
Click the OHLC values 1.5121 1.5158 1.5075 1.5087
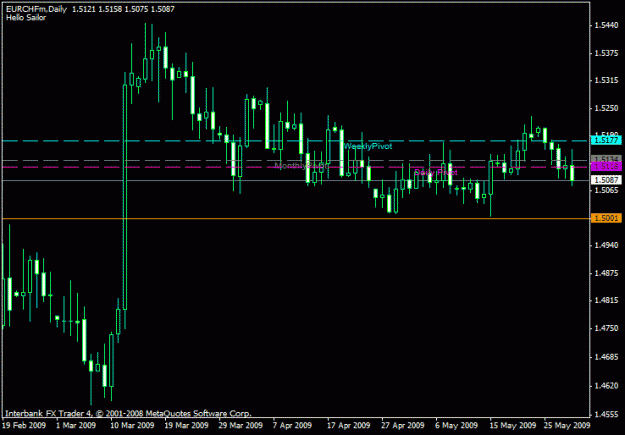123,9
